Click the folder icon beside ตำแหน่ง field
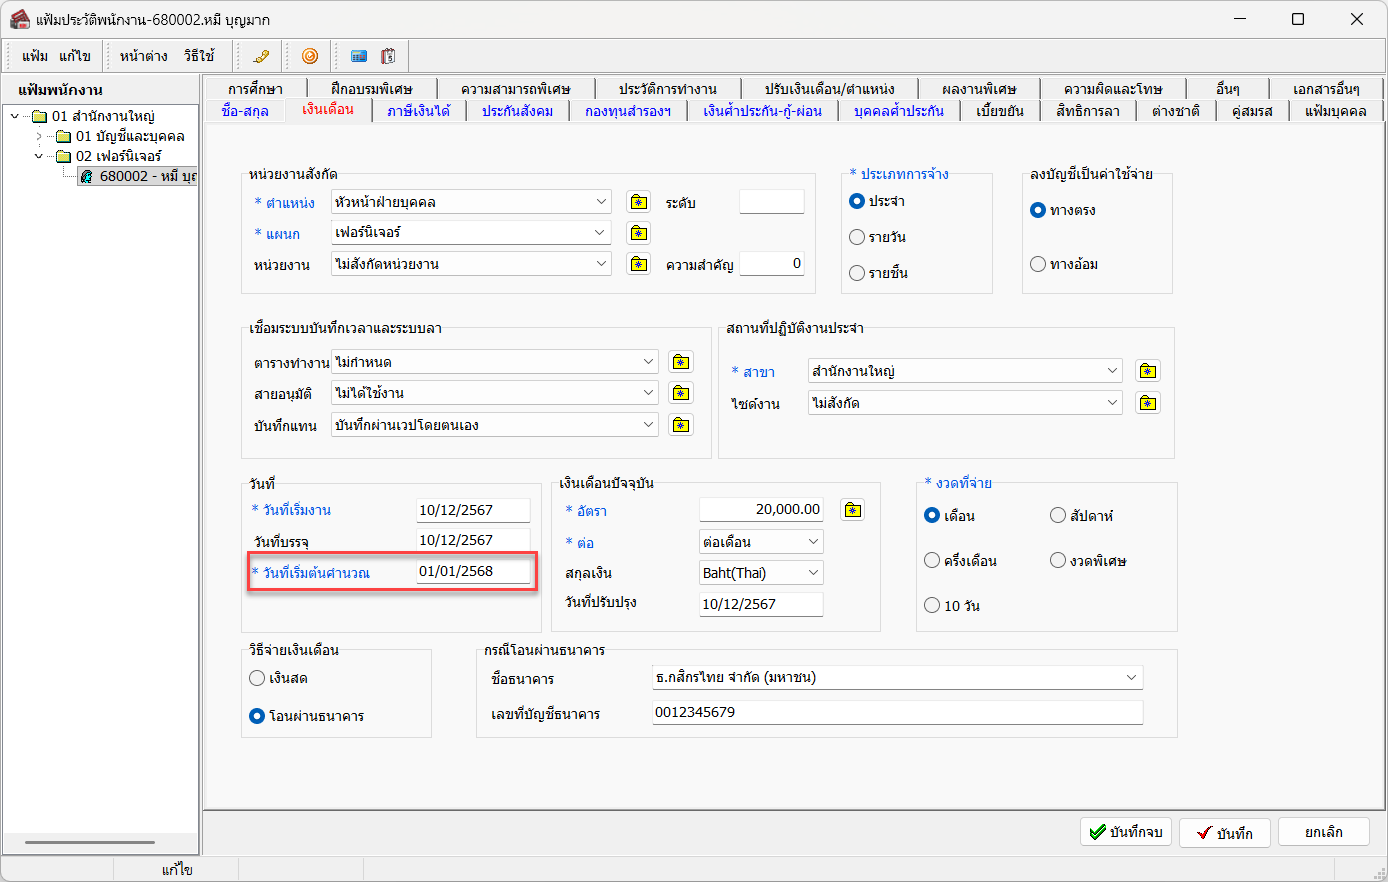This screenshot has height=882, width=1388. (x=638, y=202)
